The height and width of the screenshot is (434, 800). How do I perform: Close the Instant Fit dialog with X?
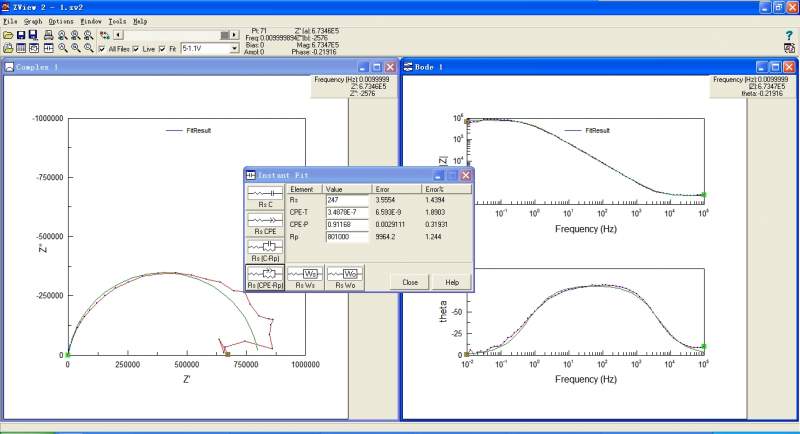(466, 175)
